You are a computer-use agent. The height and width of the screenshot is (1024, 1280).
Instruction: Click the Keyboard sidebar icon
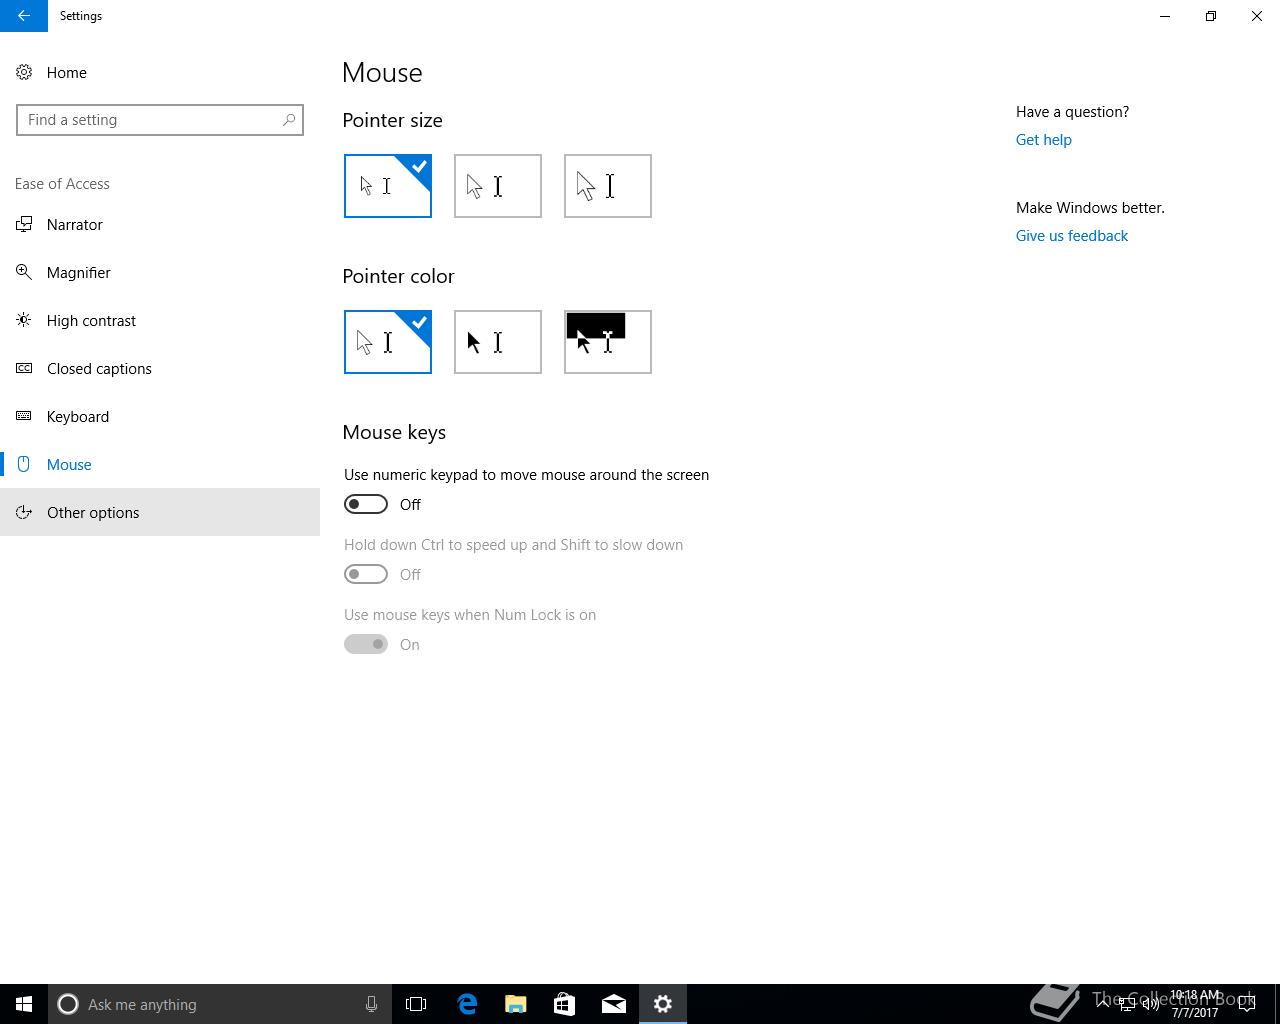[x=24, y=417]
